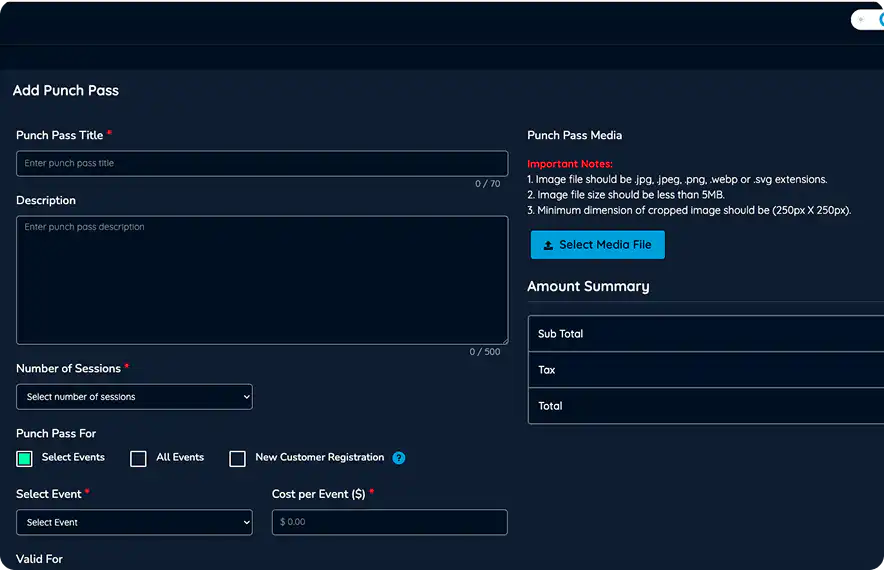Click the Total row in Amount Summary
Viewport: 884px width, 570px height.
[706, 406]
